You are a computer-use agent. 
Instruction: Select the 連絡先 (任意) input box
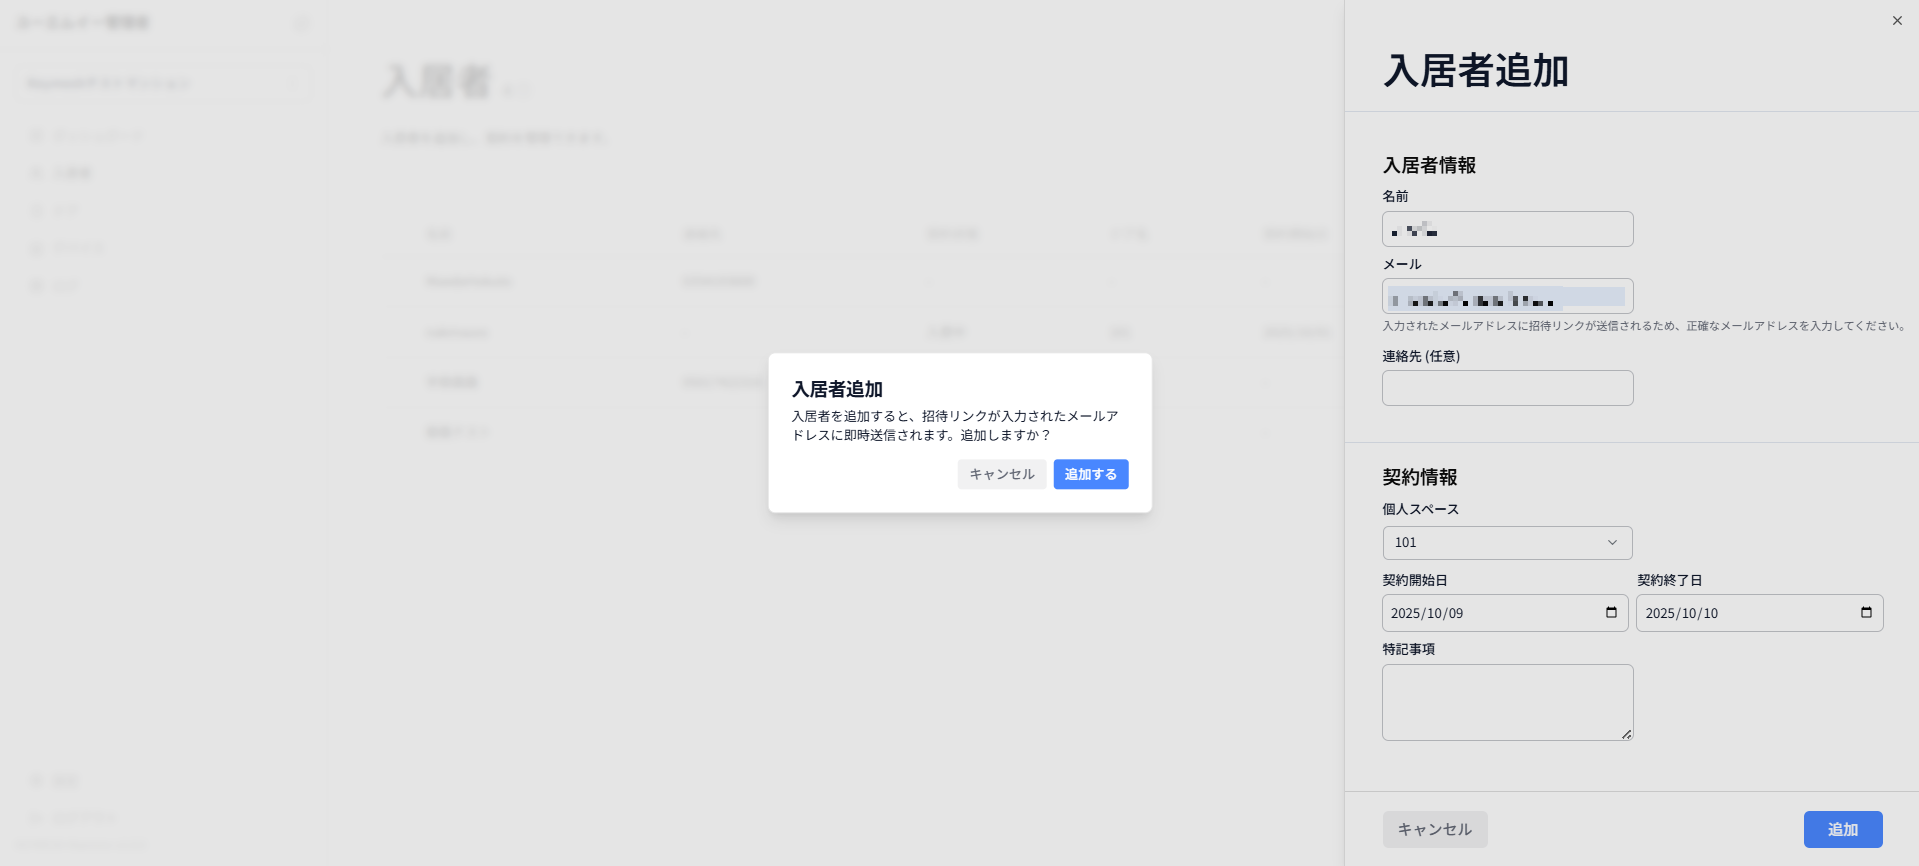1507,388
